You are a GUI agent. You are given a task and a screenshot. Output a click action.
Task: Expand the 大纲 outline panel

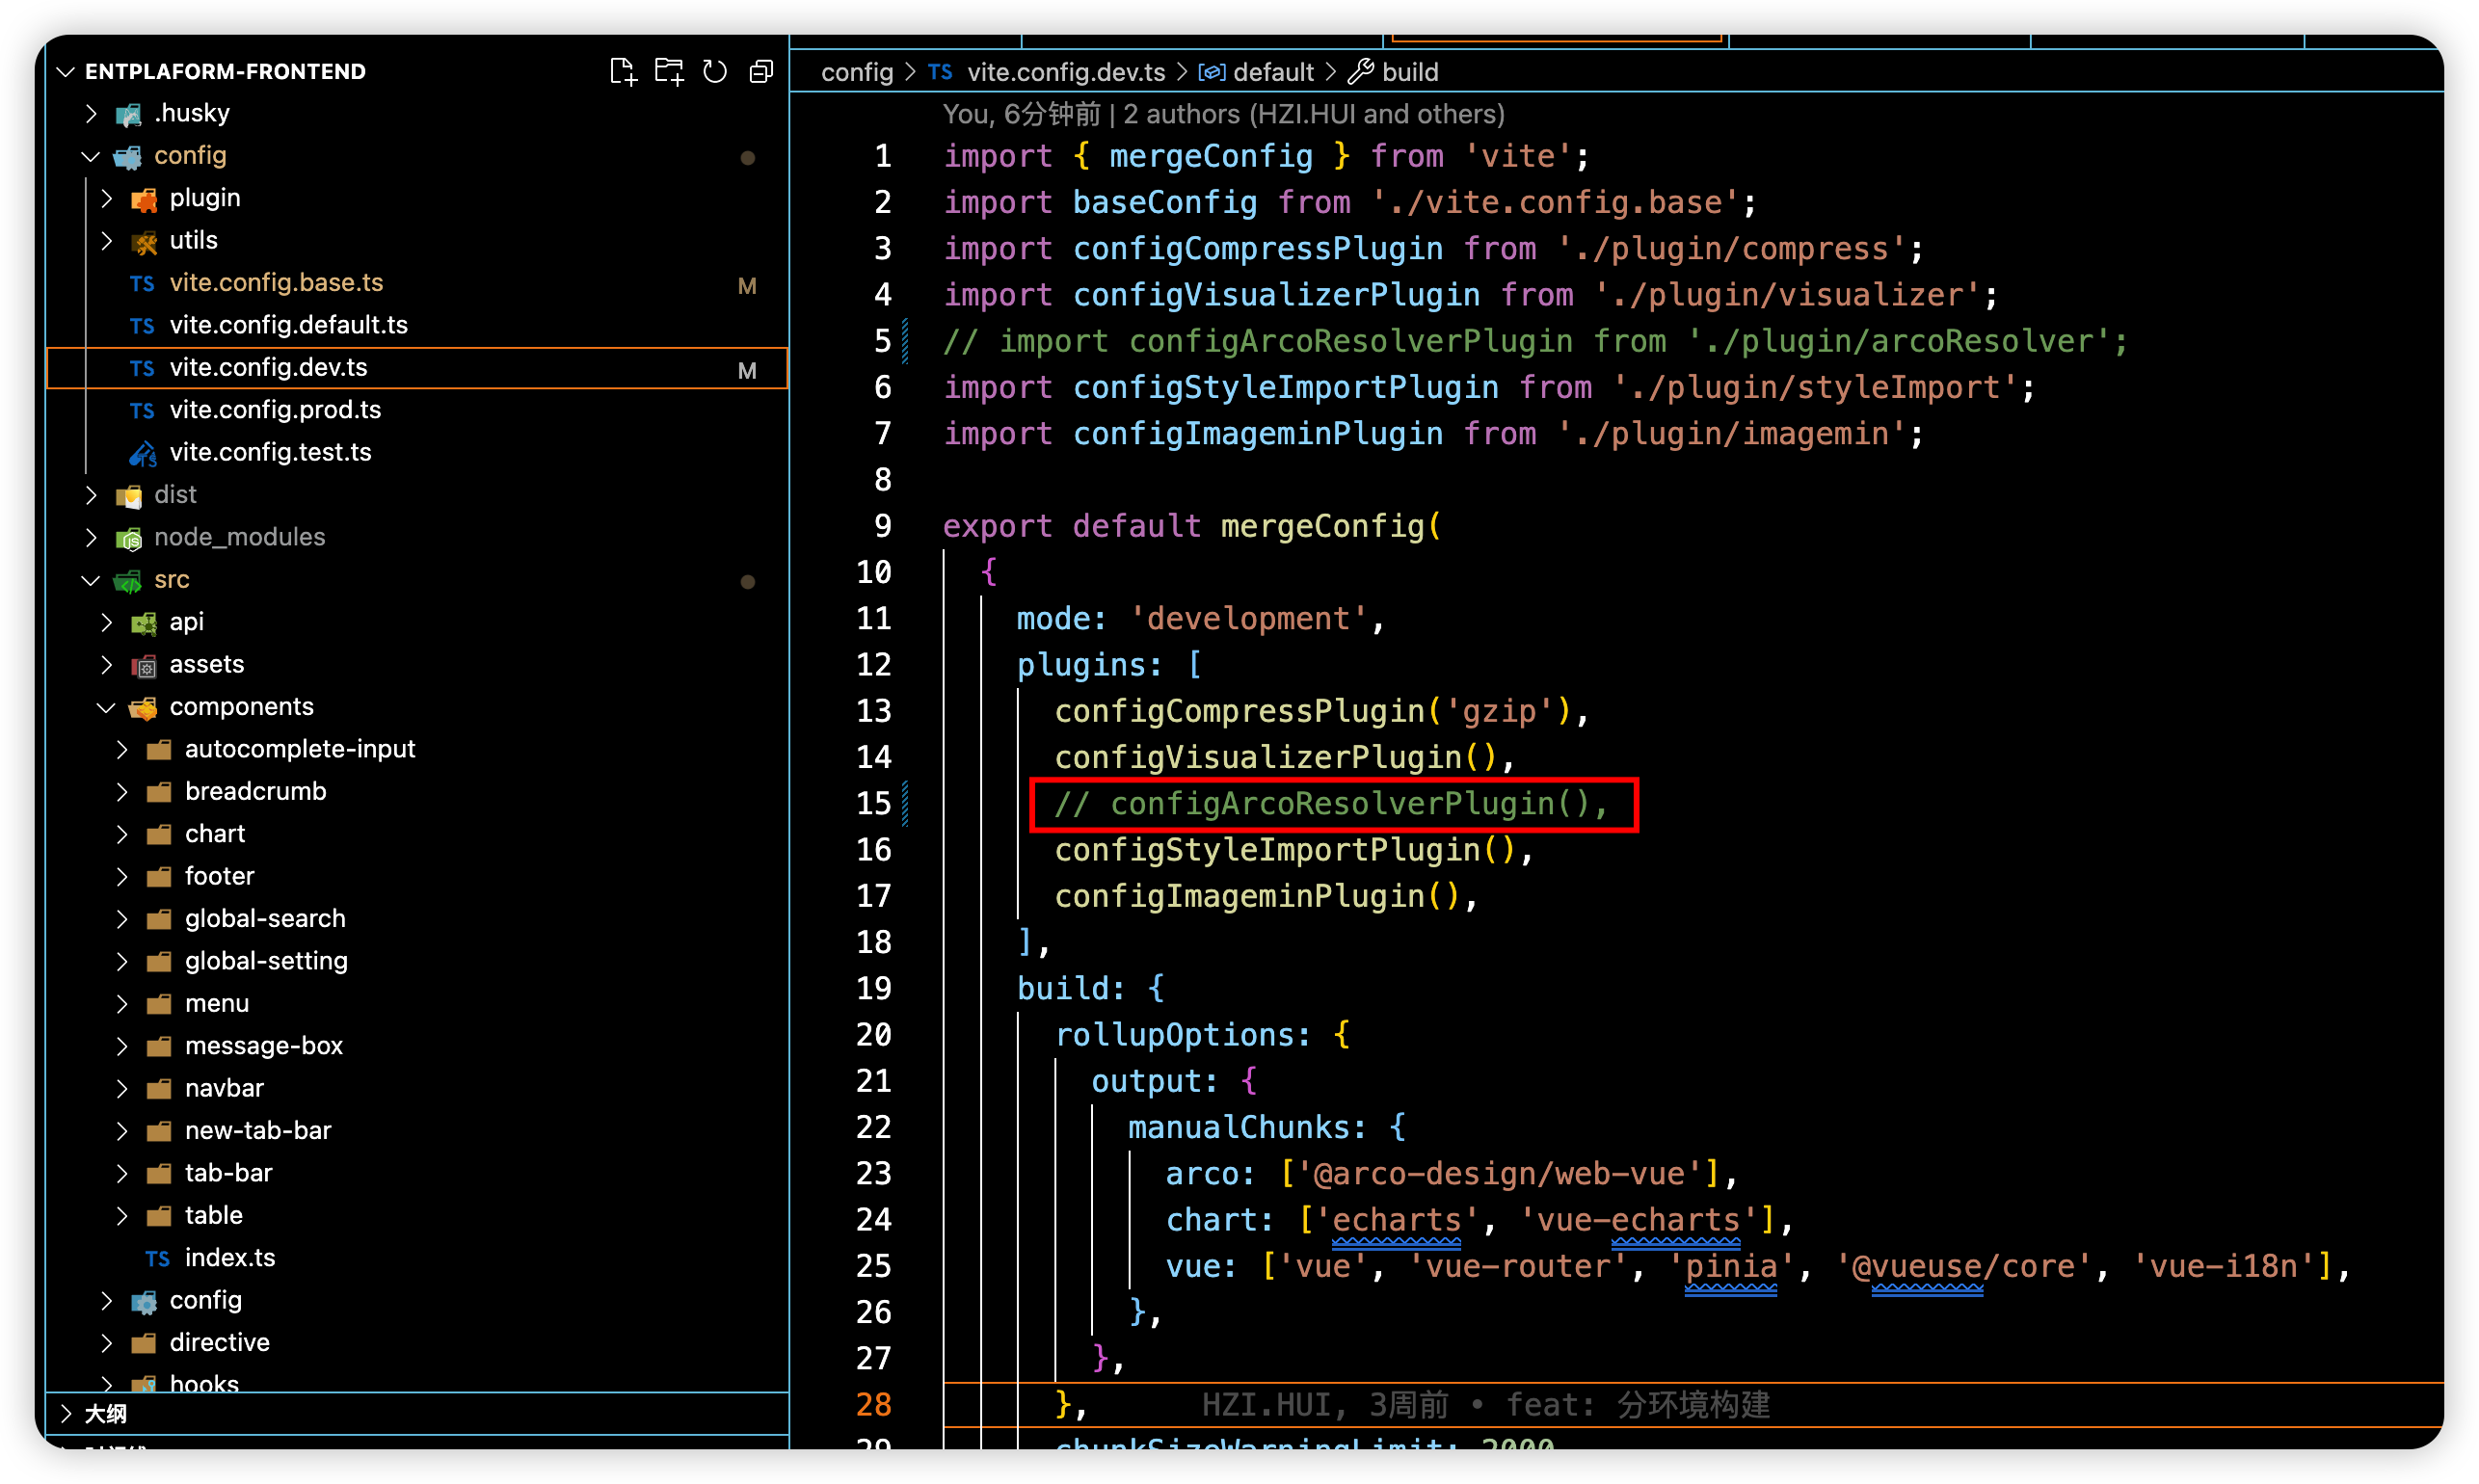(x=66, y=1414)
